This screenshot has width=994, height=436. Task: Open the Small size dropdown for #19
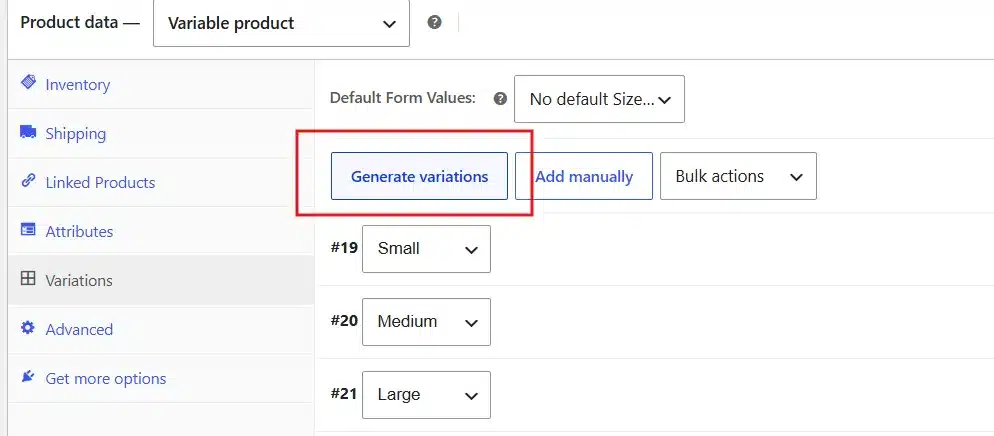(426, 249)
